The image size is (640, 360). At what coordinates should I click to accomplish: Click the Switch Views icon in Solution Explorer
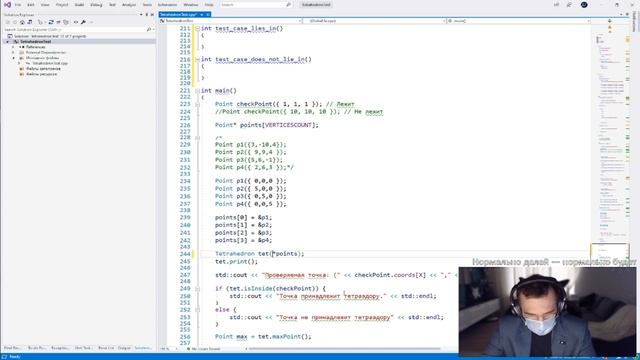[x=30, y=22]
